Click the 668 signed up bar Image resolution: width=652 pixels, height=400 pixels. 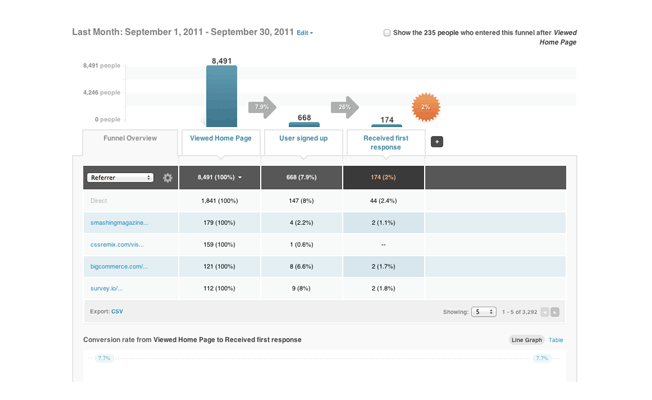click(x=304, y=125)
